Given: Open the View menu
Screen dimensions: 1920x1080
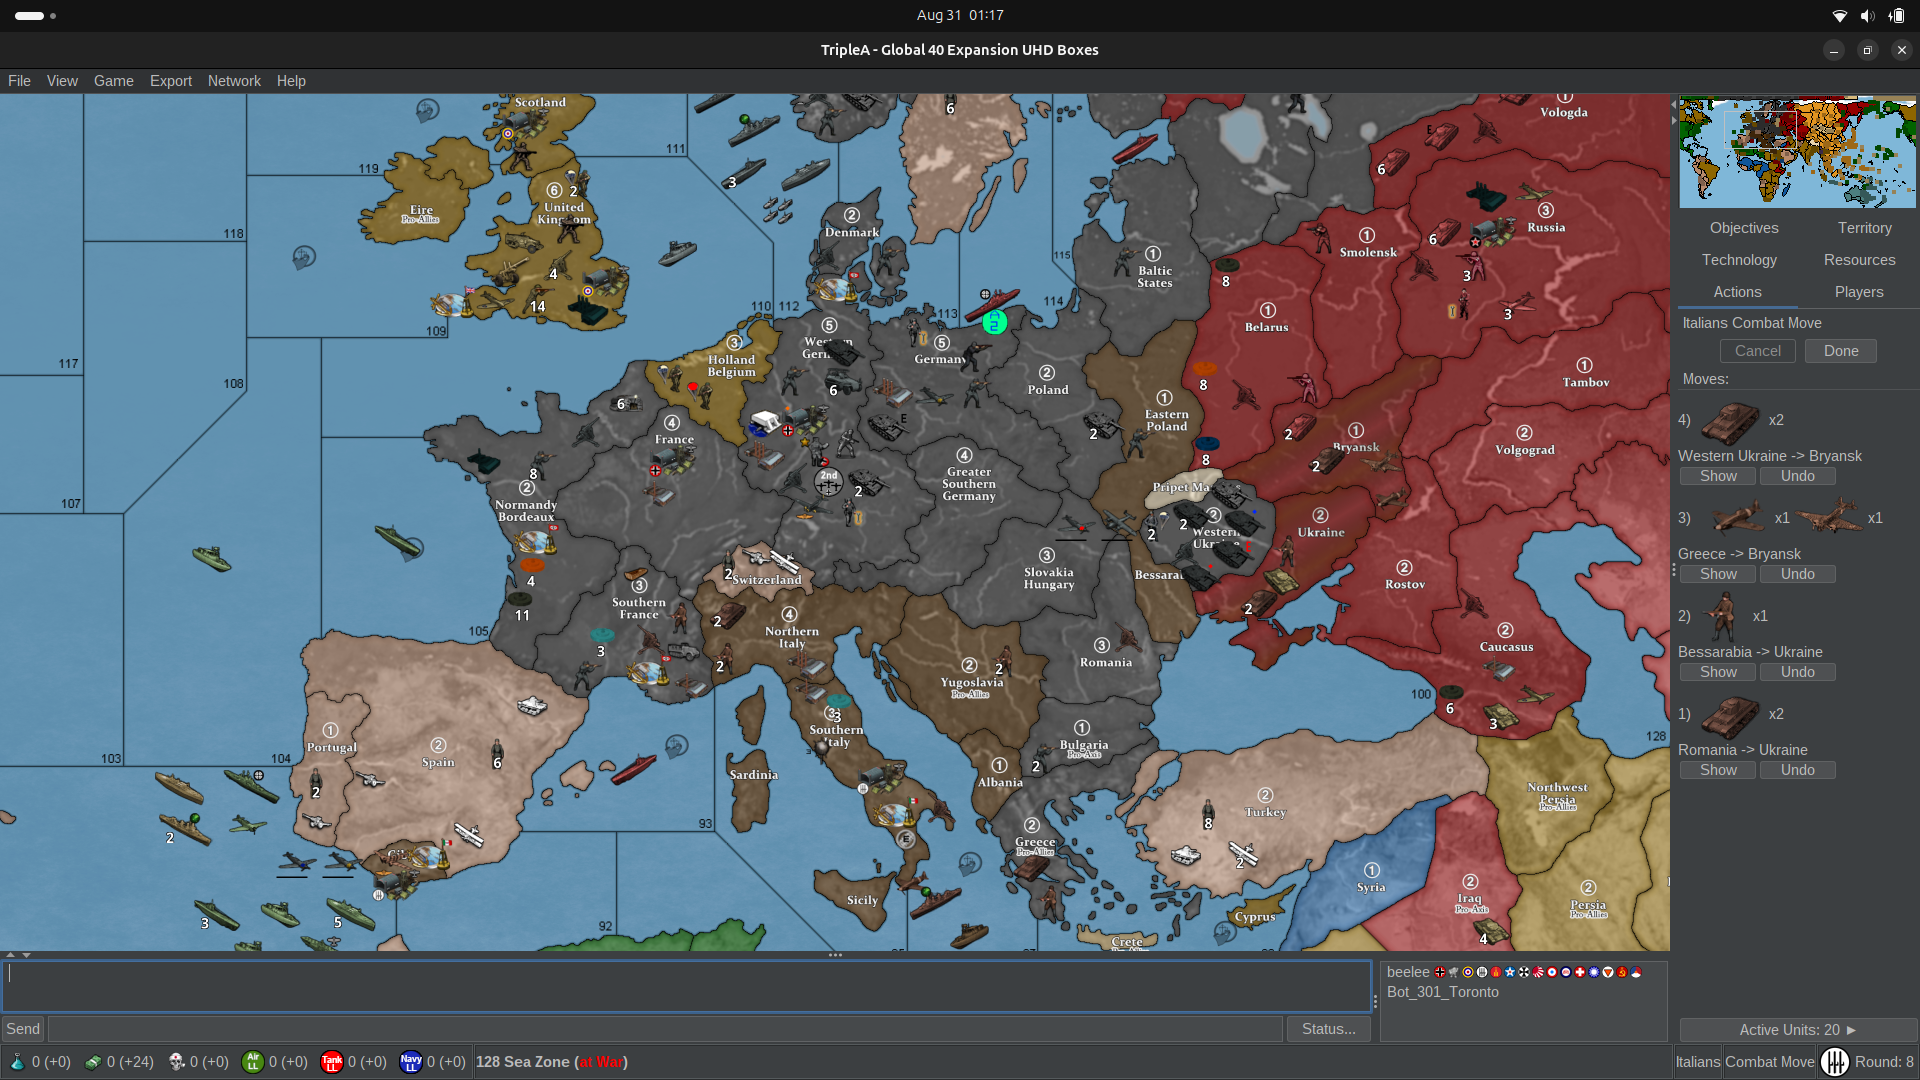Looking at the screenshot, I should [62, 81].
